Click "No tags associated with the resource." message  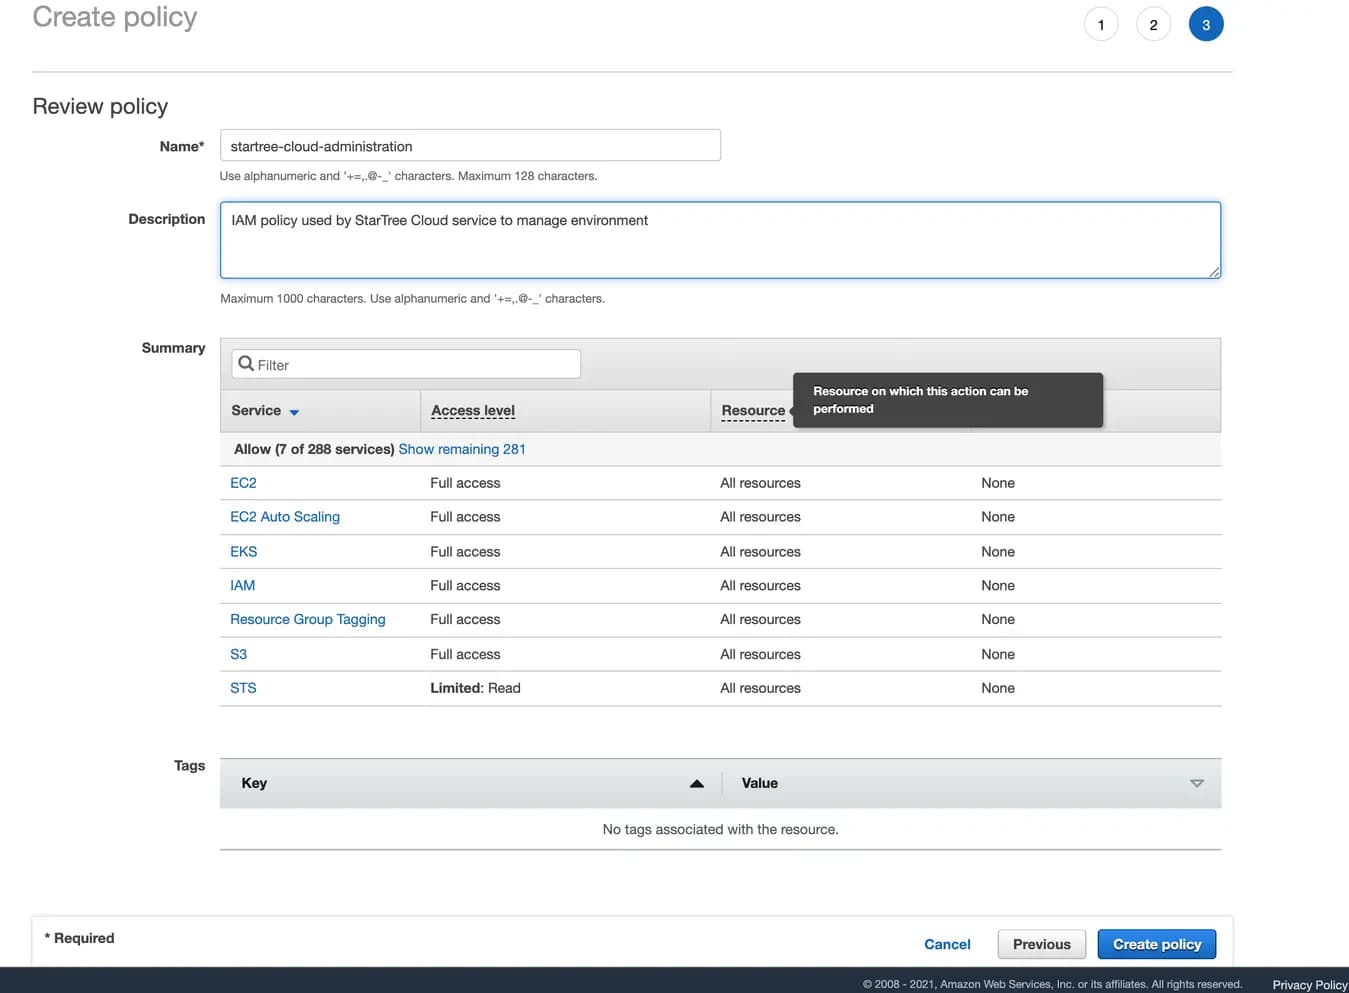coord(720,829)
